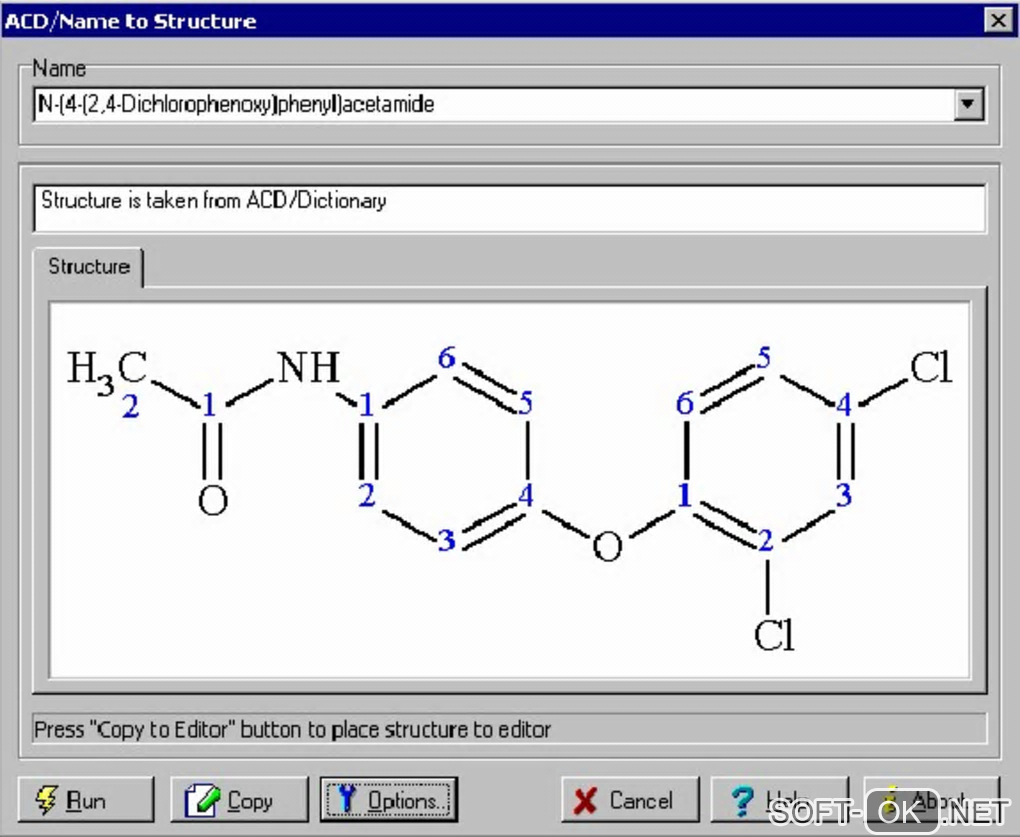The image size is (1020, 837).
Task: Select the Structure tab
Action: point(89,267)
